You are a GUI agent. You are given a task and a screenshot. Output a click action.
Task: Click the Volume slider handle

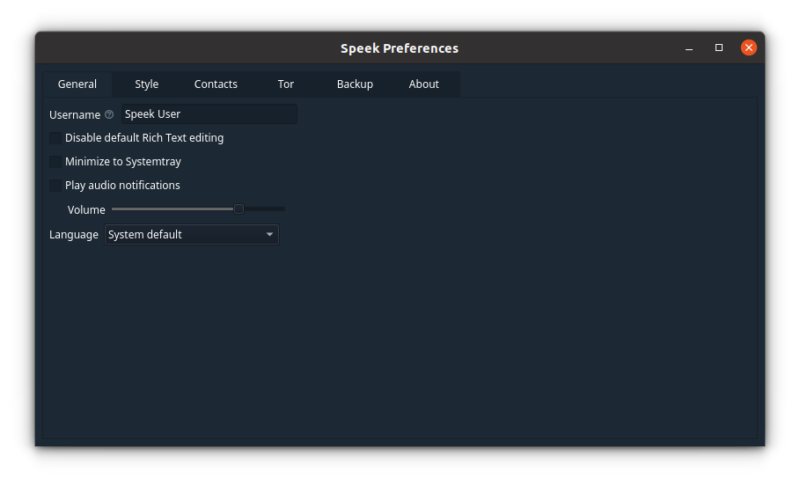[x=238, y=209]
